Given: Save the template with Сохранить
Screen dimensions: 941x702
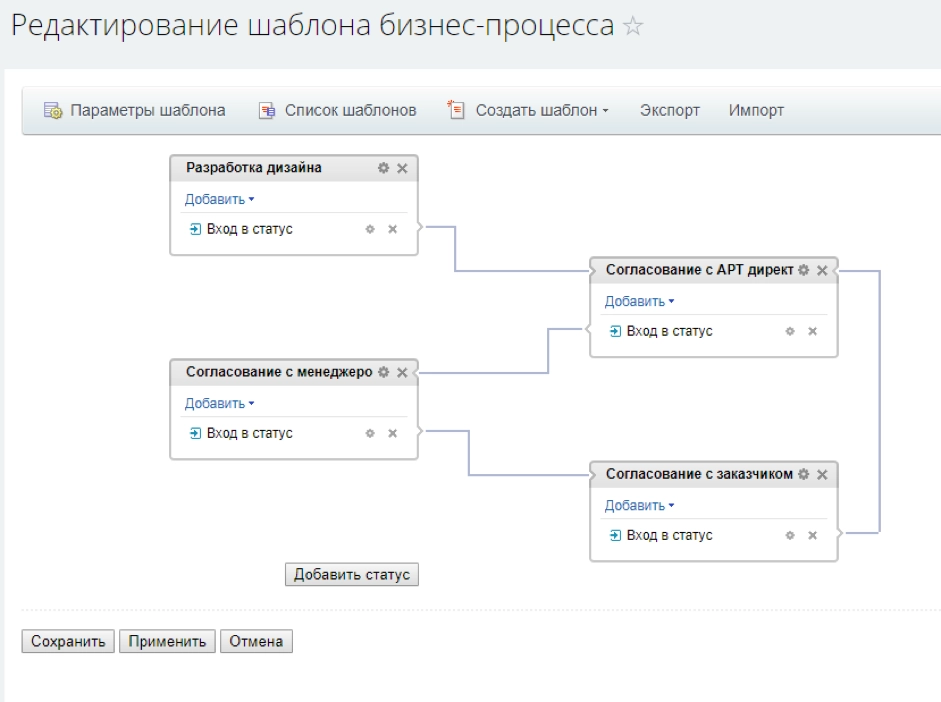Looking at the screenshot, I should click(66, 641).
